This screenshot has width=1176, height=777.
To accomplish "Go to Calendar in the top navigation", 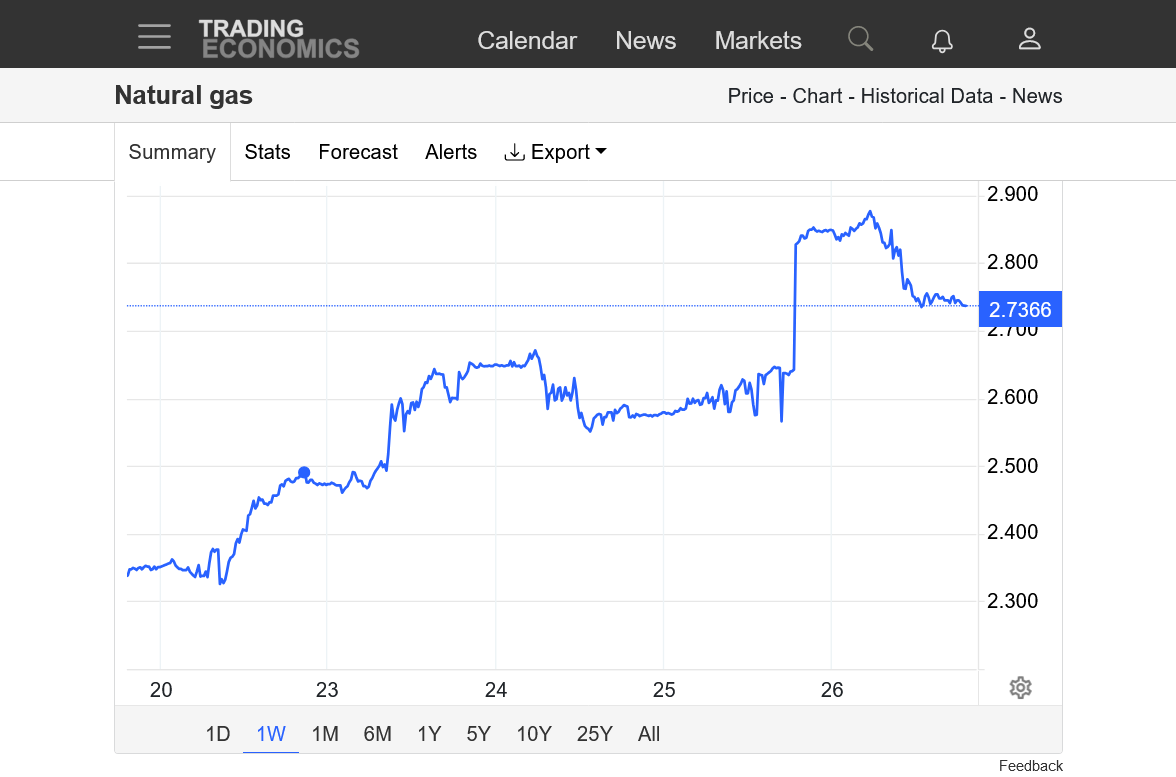I will [x=527, y=40].
